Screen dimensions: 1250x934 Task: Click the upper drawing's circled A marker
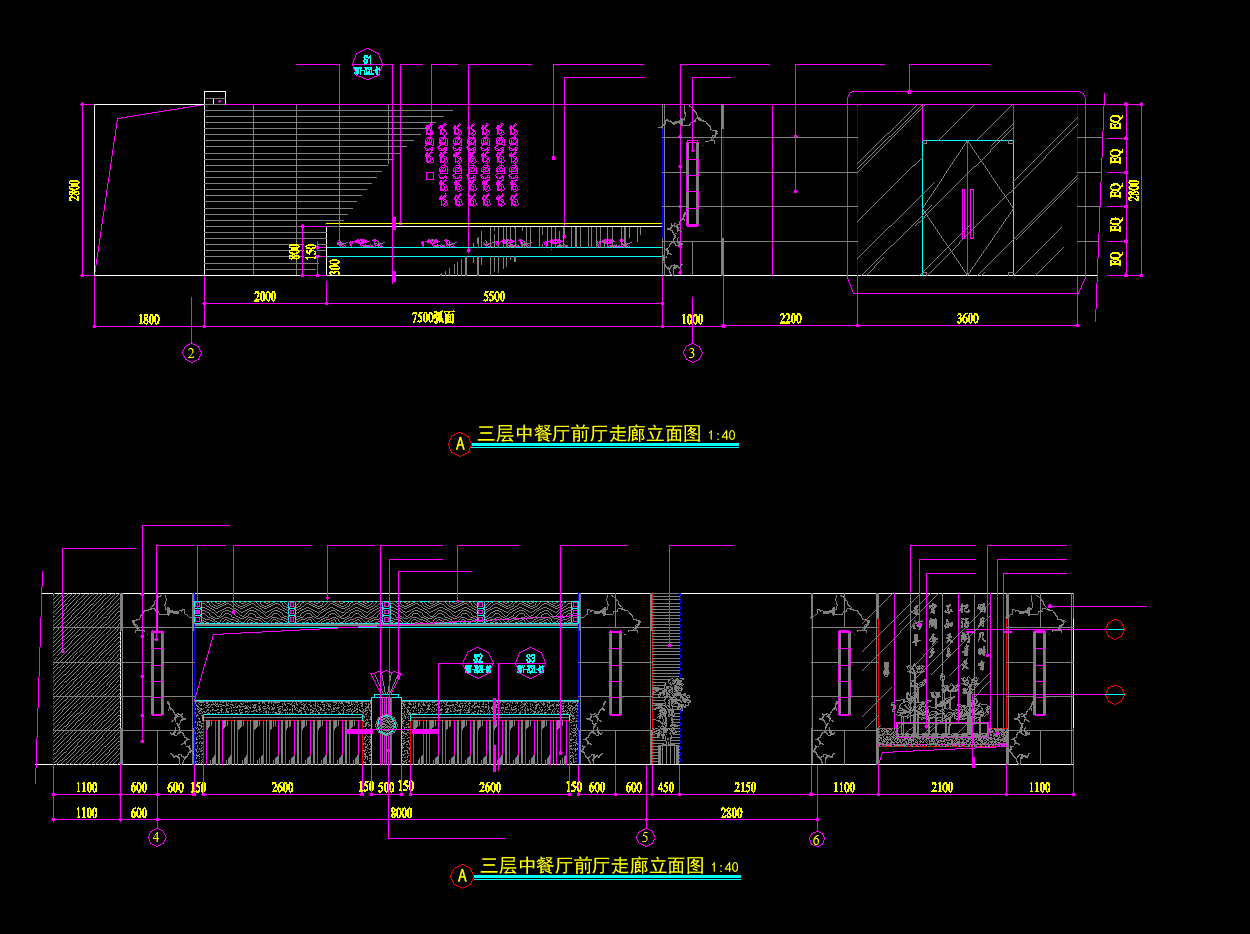pos(459,444)
